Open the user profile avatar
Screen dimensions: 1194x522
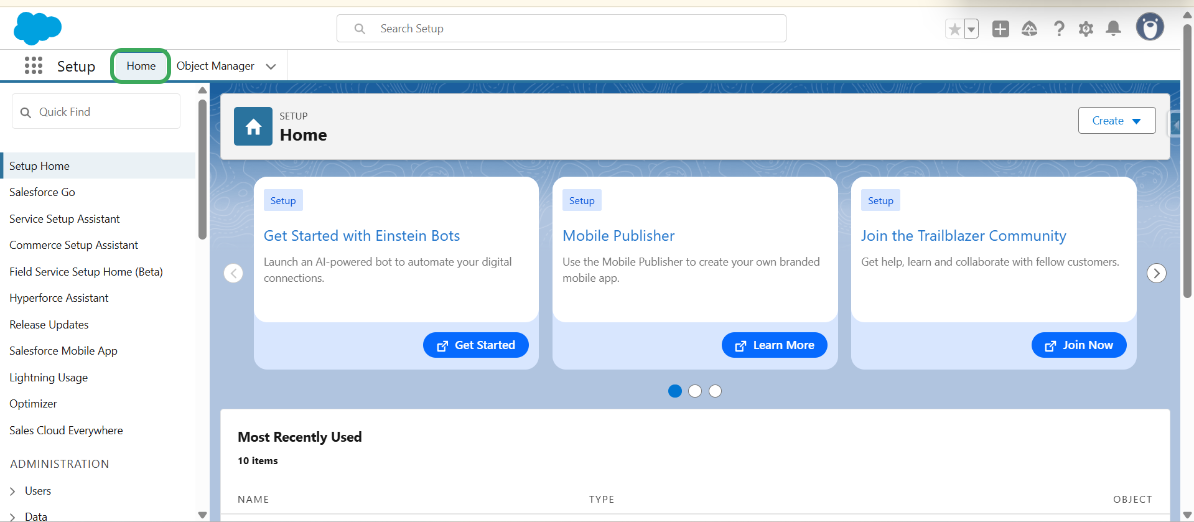tap(1150, 27)
